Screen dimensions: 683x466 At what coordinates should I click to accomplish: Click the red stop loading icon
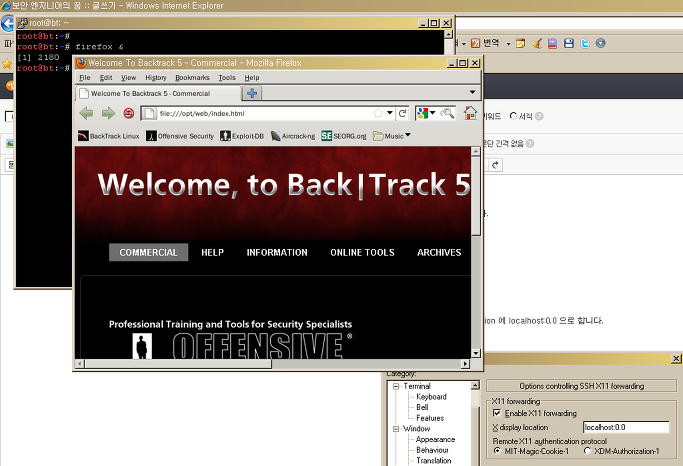tap(128, 113)
